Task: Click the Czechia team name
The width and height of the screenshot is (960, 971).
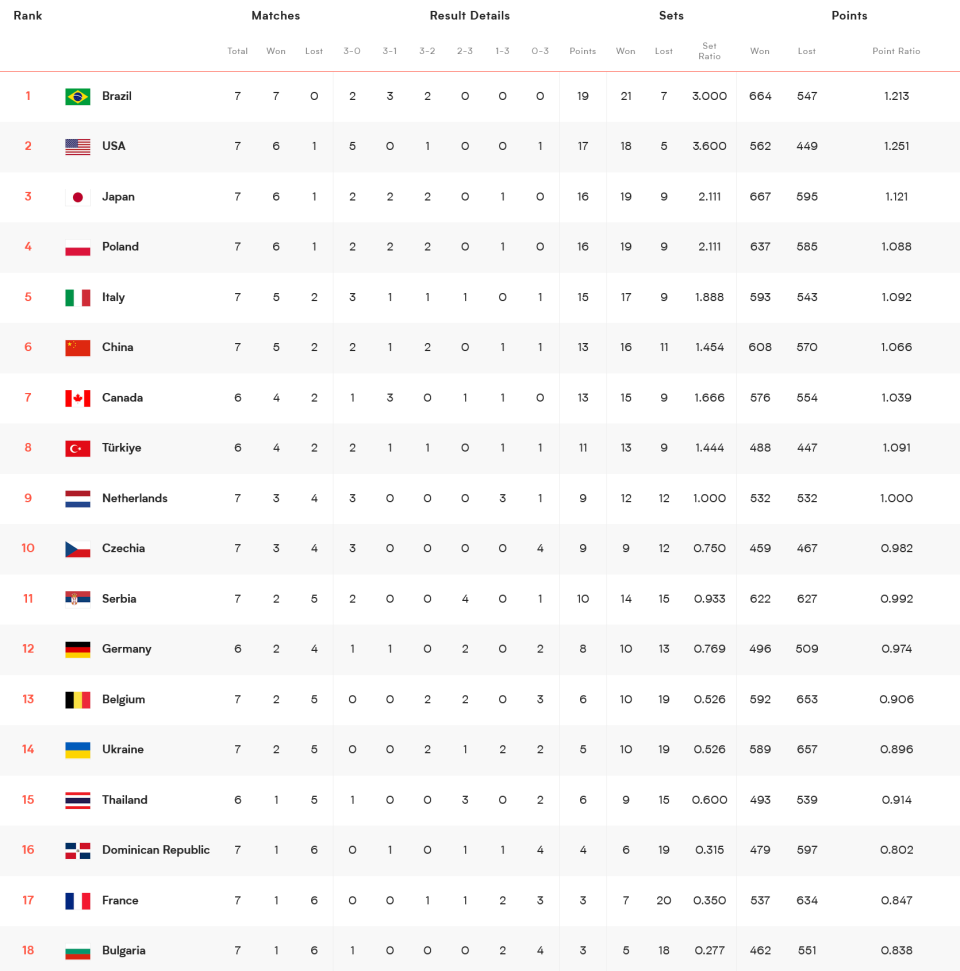Action: 123,548
